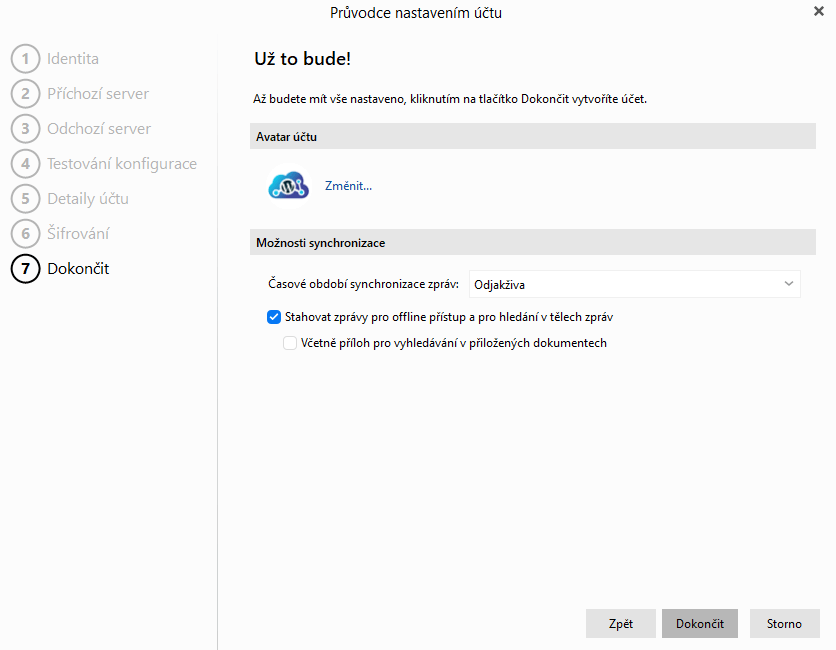Cancel with the Storno button
836x650 pixels.
(x=784, y=624)
